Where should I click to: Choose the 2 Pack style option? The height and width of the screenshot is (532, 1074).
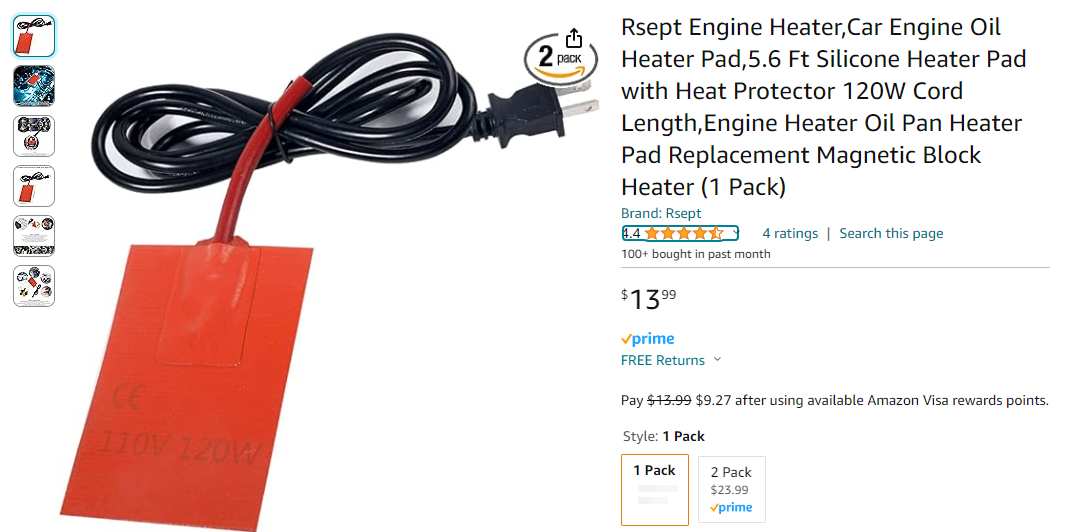pyautogui.click(x=732, y=490)
